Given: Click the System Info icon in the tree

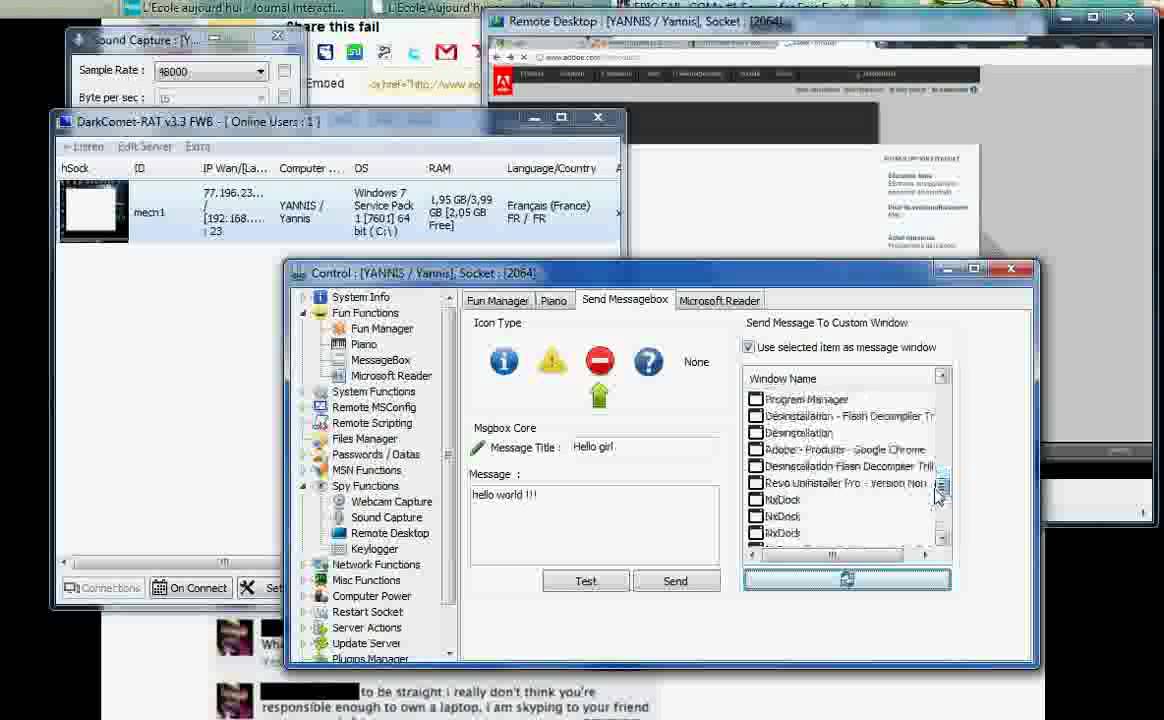Looking at the screenshot, I should point(321,297).
